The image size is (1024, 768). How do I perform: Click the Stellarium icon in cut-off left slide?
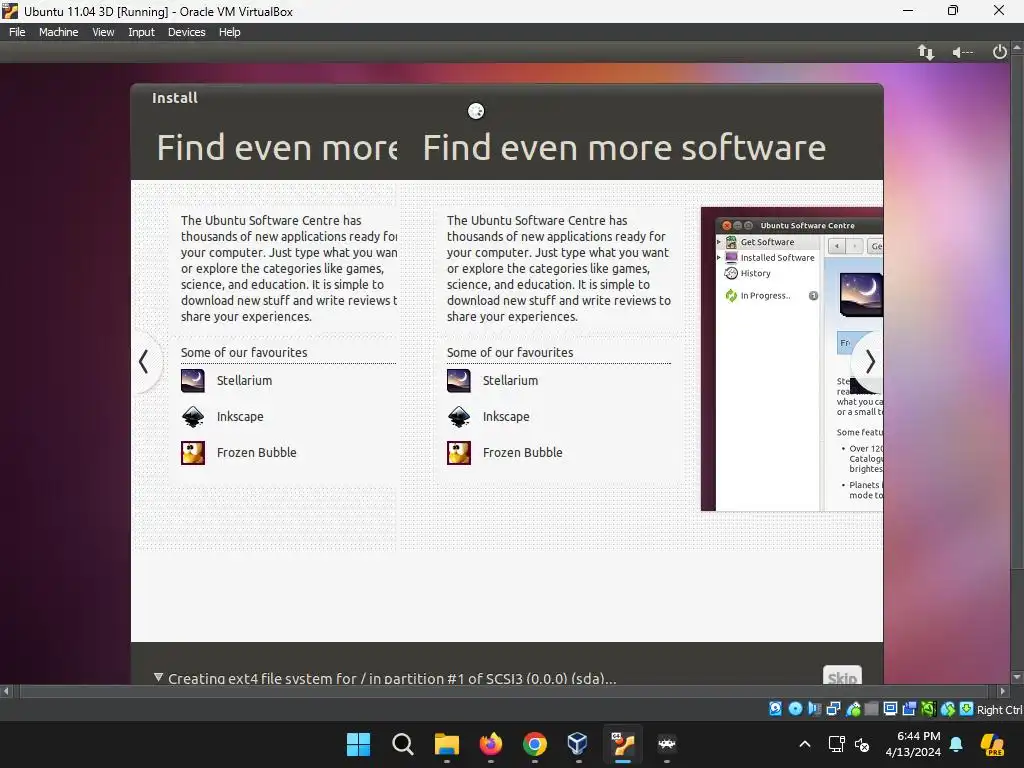click(193, 381)
